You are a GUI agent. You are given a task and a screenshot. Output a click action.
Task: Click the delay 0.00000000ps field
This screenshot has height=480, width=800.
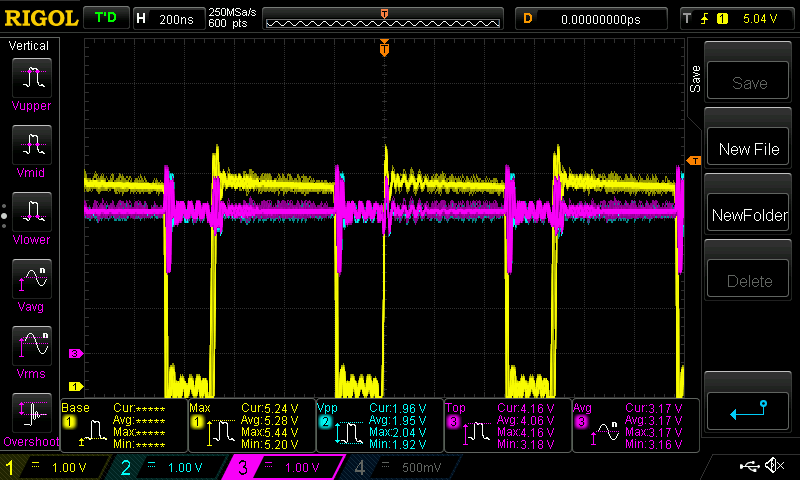click(591, 19)
